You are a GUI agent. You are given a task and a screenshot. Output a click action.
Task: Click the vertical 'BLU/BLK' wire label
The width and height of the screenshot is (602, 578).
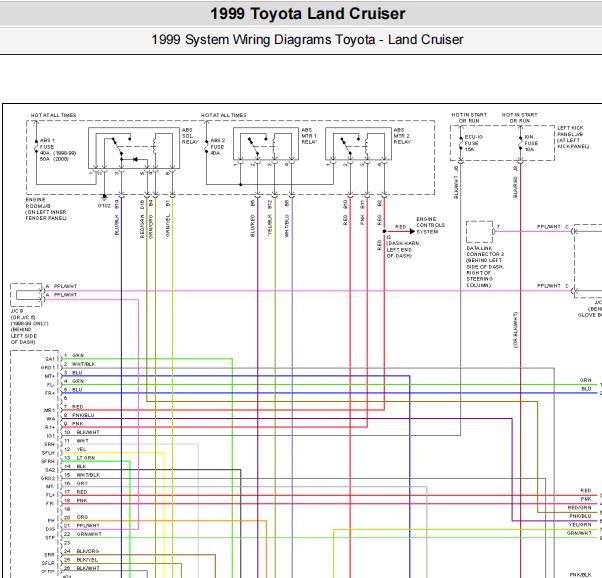click(117, 225)
